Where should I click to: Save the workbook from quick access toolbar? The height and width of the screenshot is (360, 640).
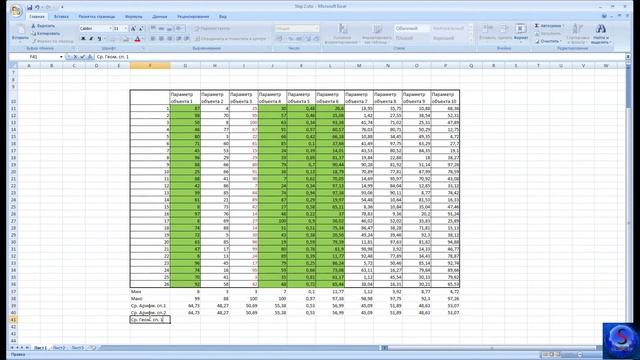pos(29,7)
